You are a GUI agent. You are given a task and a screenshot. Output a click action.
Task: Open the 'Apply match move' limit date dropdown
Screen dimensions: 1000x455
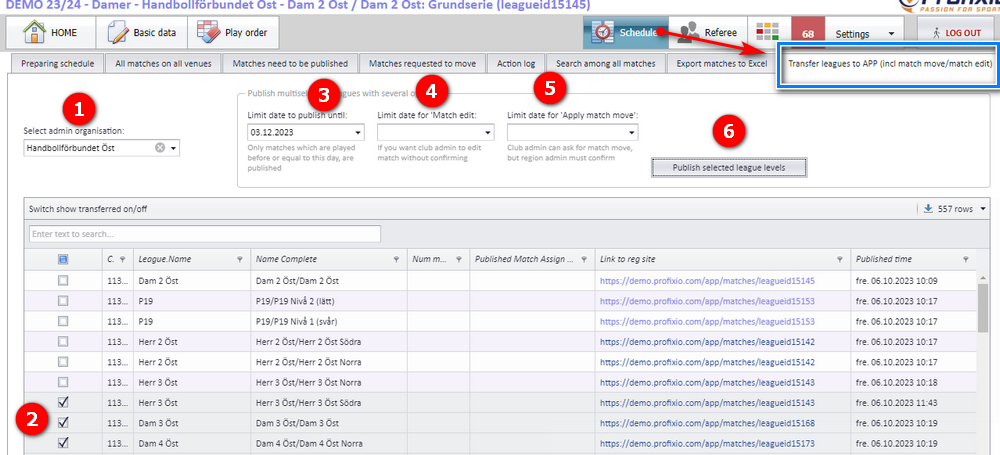pos(631,133)
